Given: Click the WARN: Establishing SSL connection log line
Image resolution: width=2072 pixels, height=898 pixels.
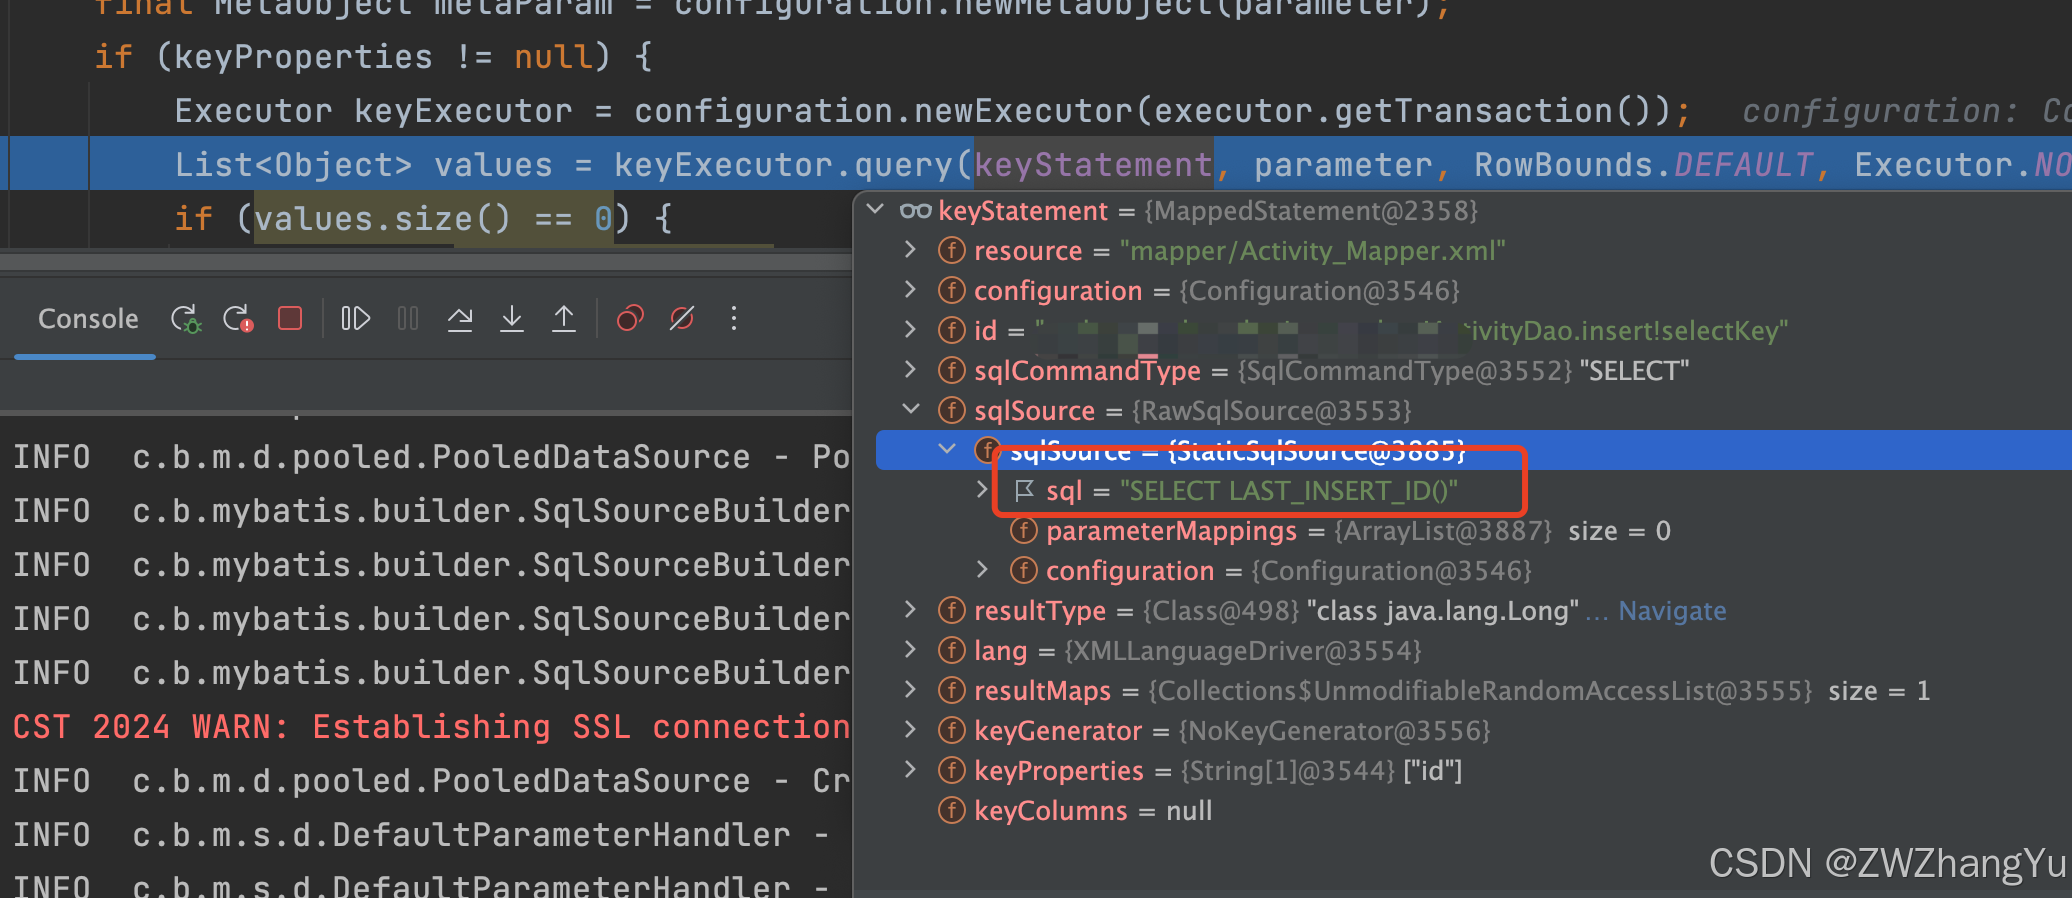Looking at the screenshot, I should [x=431, y=727].
